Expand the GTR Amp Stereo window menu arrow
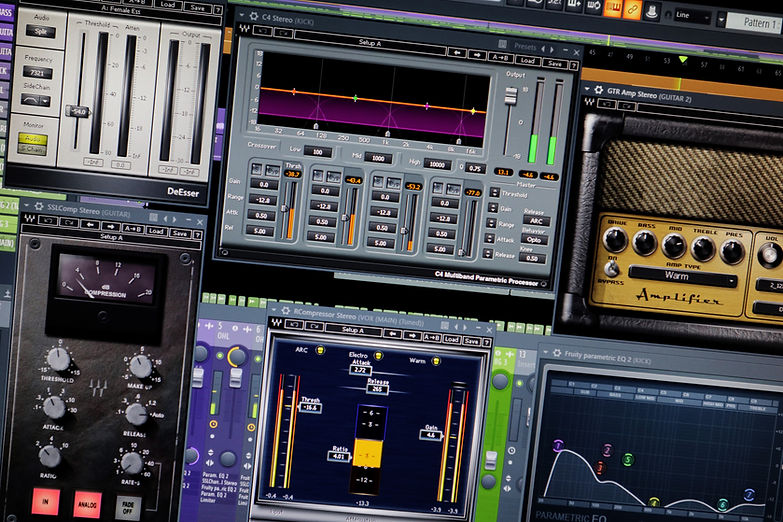 [x=587, y=89]
